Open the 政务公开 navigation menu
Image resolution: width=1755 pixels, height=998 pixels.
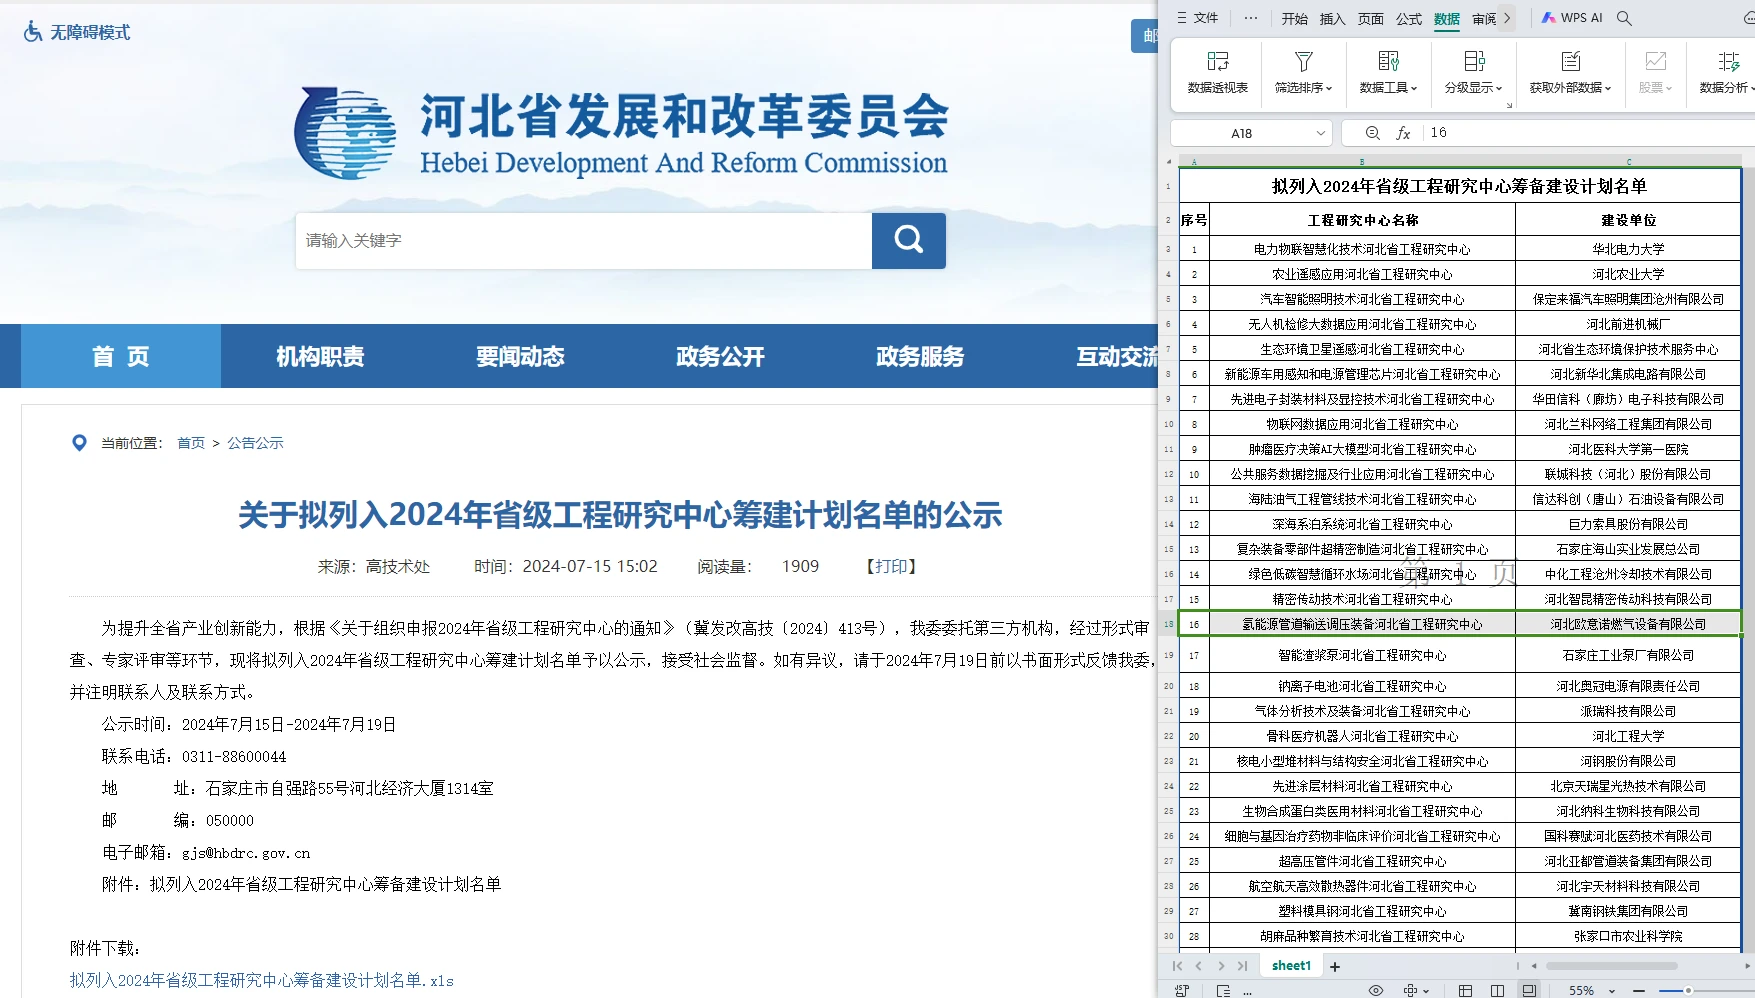point(720,356)
